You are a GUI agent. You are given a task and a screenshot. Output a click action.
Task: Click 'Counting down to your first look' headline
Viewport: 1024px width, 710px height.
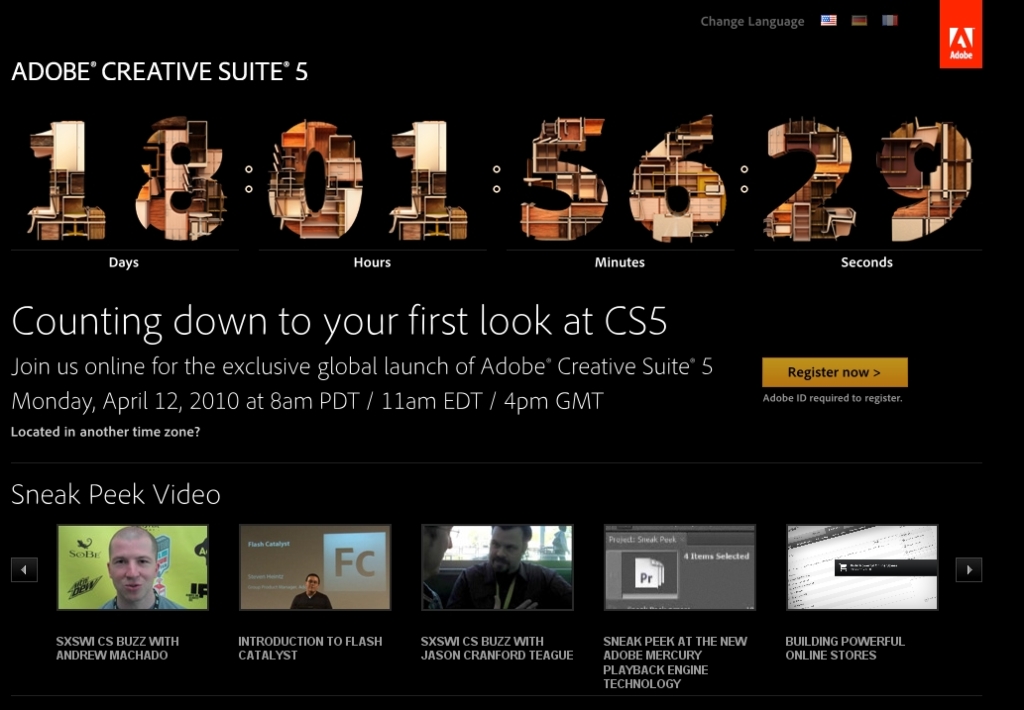tap(339, 321)
